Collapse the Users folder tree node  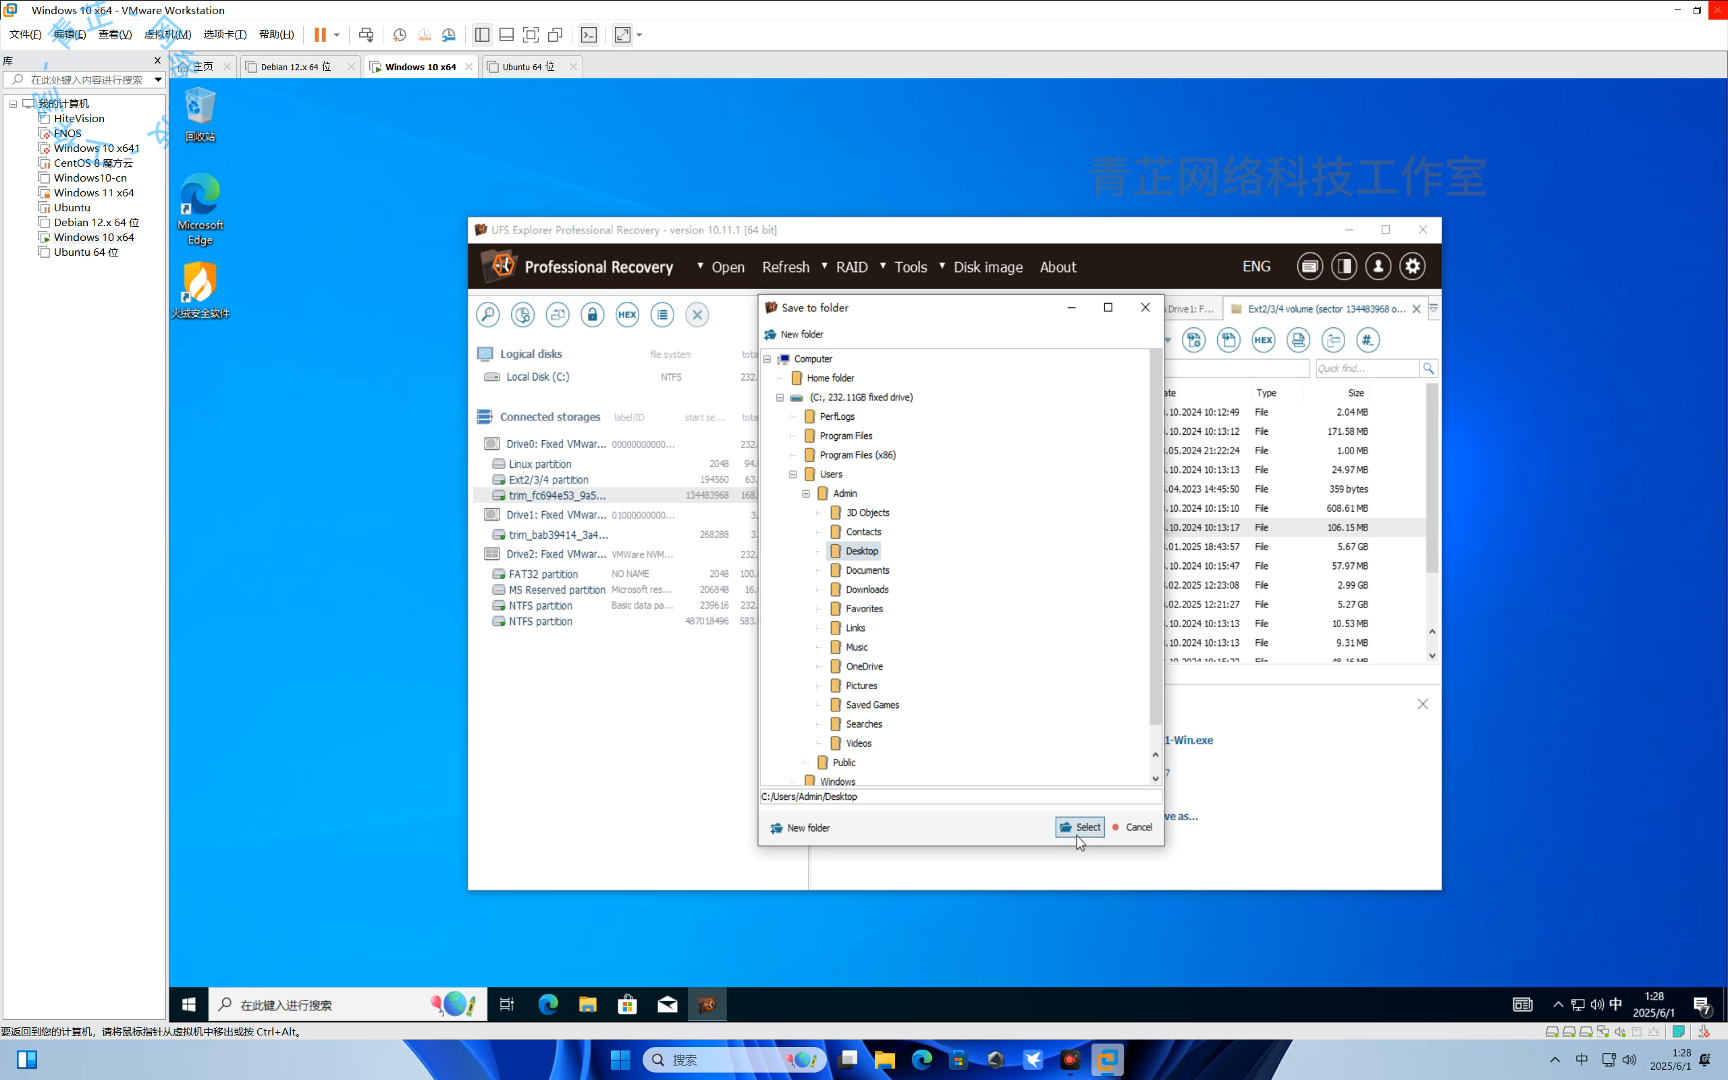(x=793, y=475)
